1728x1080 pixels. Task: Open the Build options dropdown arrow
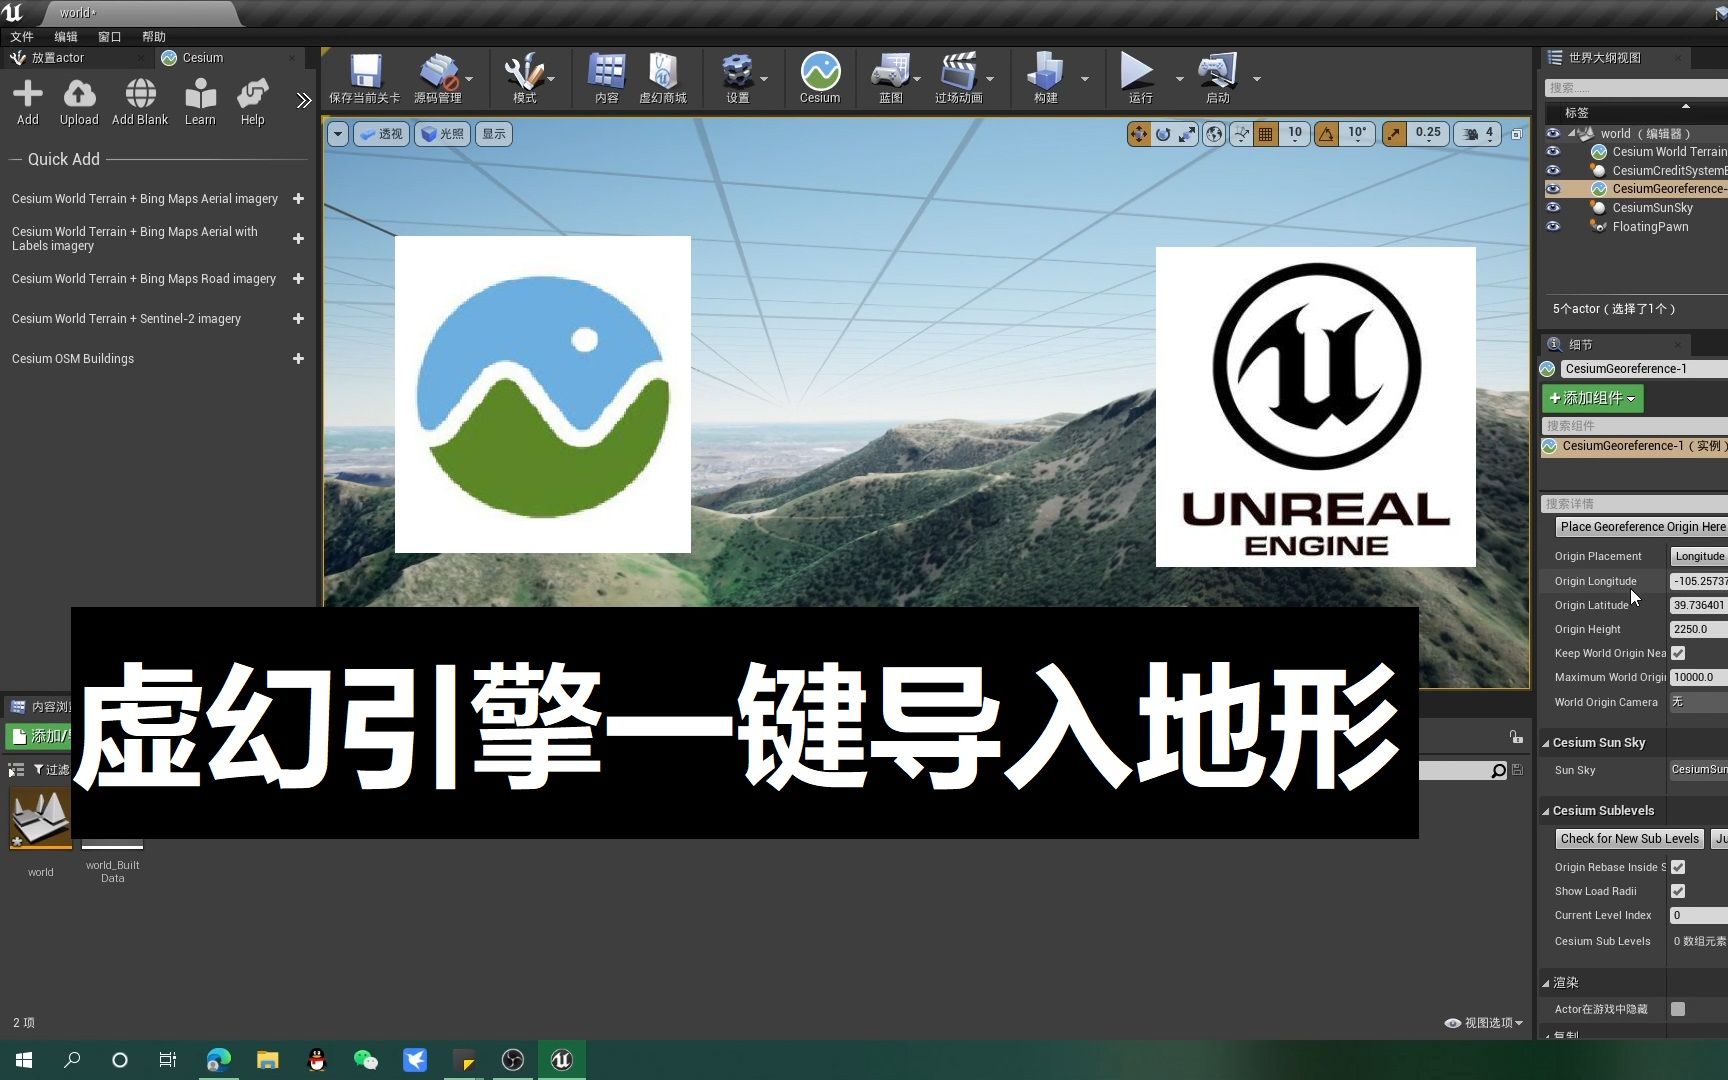pyautogui.click(x=1085, y=78)
